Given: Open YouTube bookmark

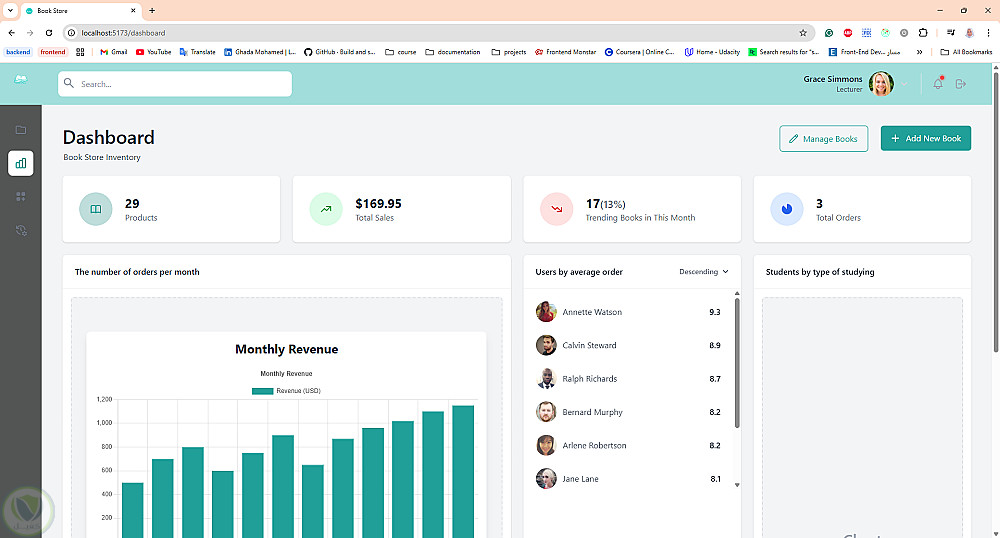Looking at the screenshot, I should [153, 52].
